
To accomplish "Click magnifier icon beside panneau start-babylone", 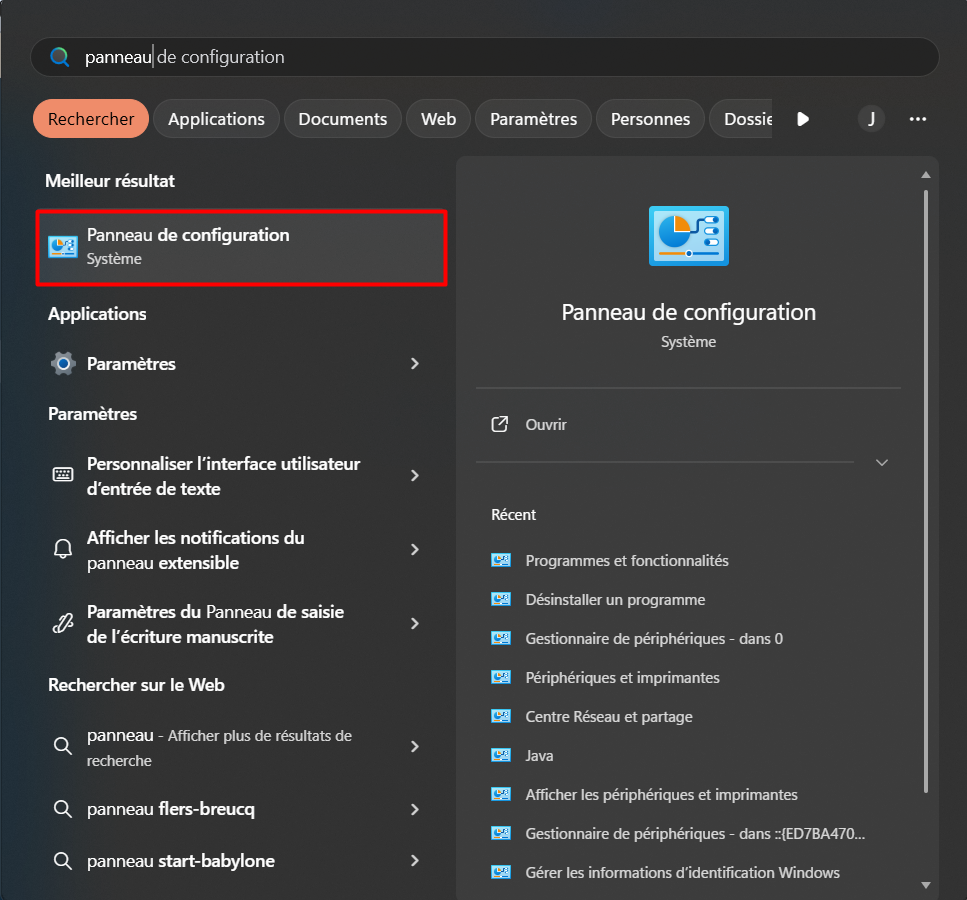I will [x=62, y=861].
